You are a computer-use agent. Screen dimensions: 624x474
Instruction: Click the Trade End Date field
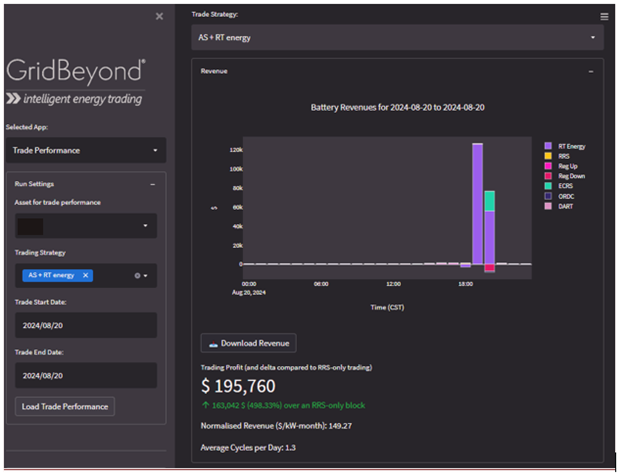point(86,375)
